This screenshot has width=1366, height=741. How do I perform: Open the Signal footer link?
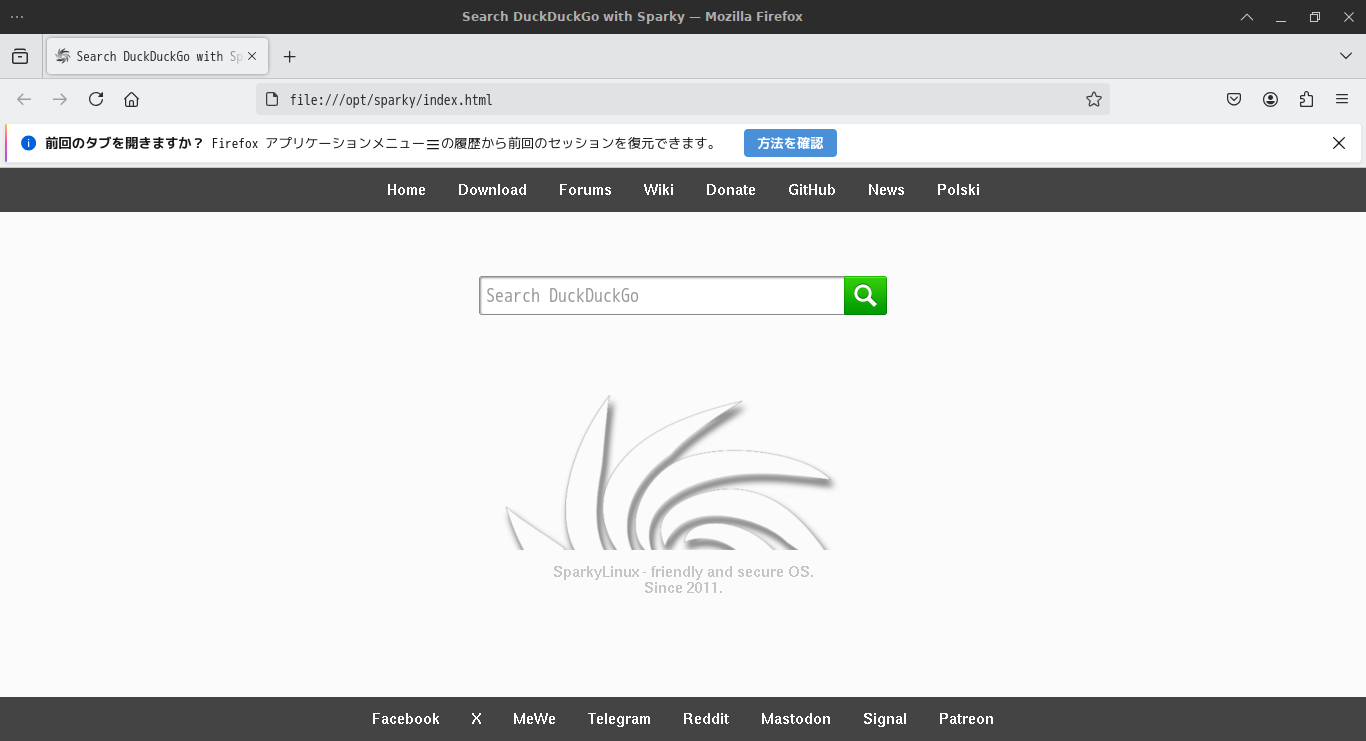(x=885, y=719)
